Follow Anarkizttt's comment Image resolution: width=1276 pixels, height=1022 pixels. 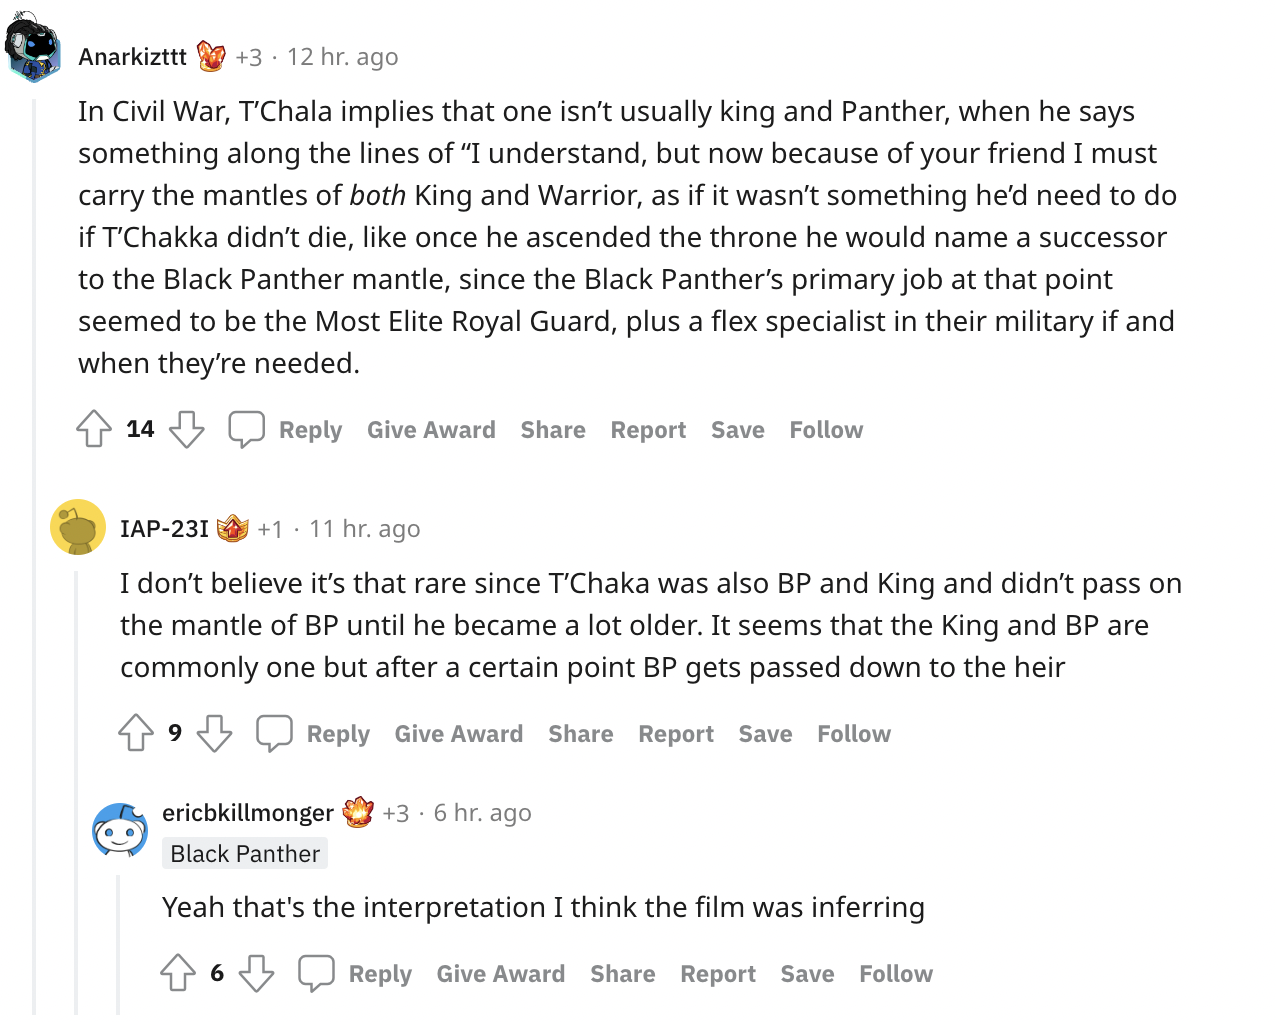[x=826, y=430]
